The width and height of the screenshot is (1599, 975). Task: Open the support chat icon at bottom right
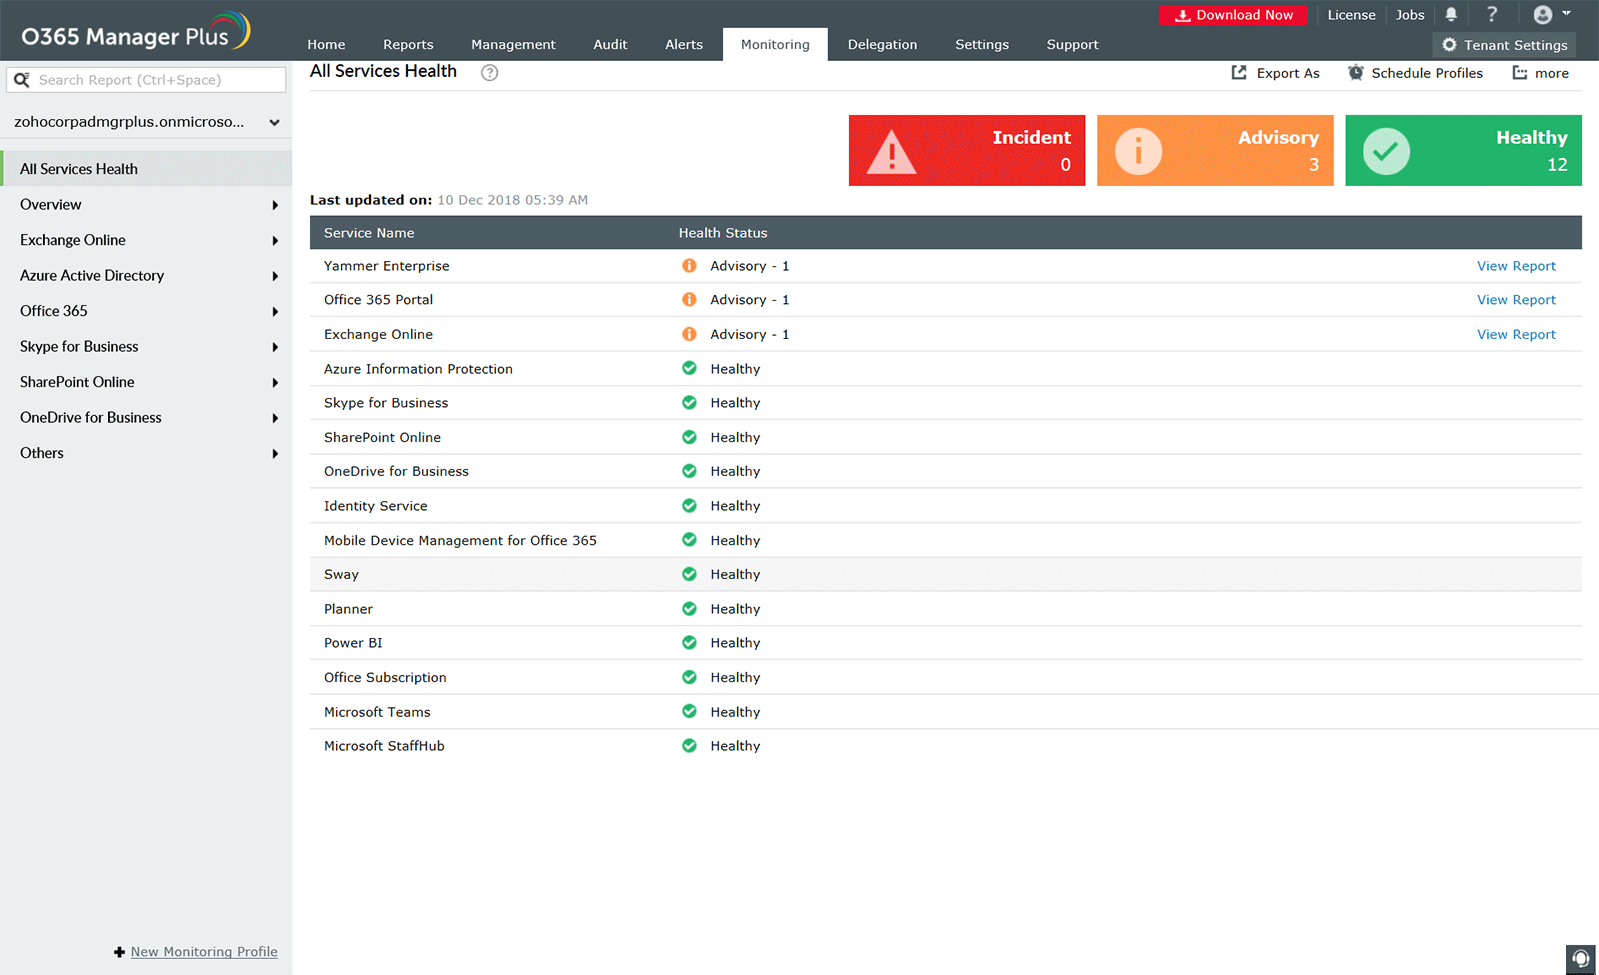pos(1580,959)
